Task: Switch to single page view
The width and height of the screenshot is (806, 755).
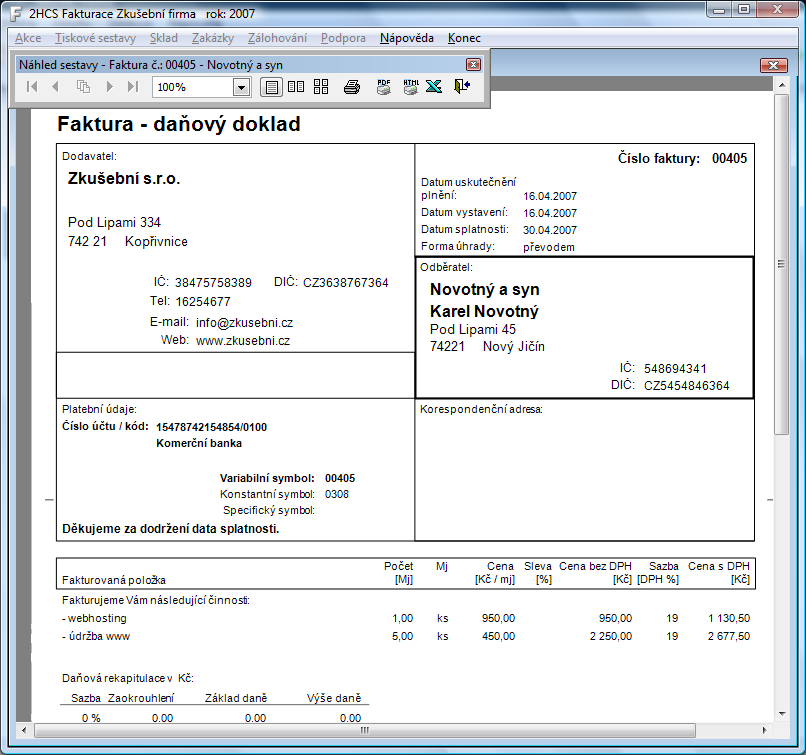Action: coord(271,87)
